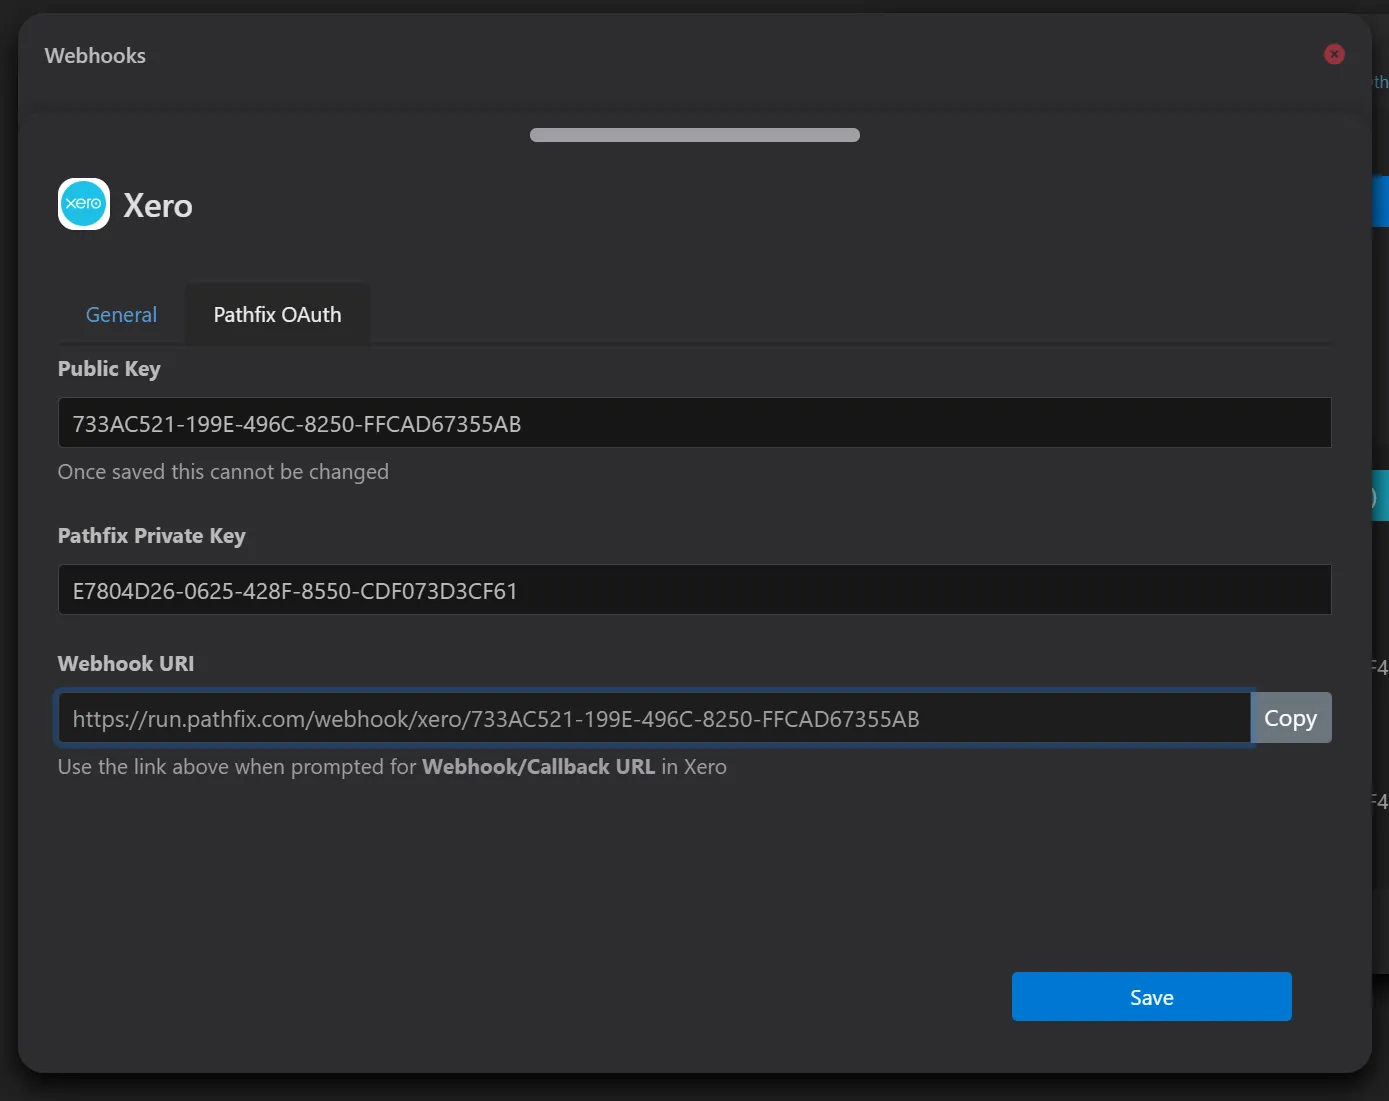The image size is (1389, 1101).
Task: Switch to the General tab
Action: 121,315
